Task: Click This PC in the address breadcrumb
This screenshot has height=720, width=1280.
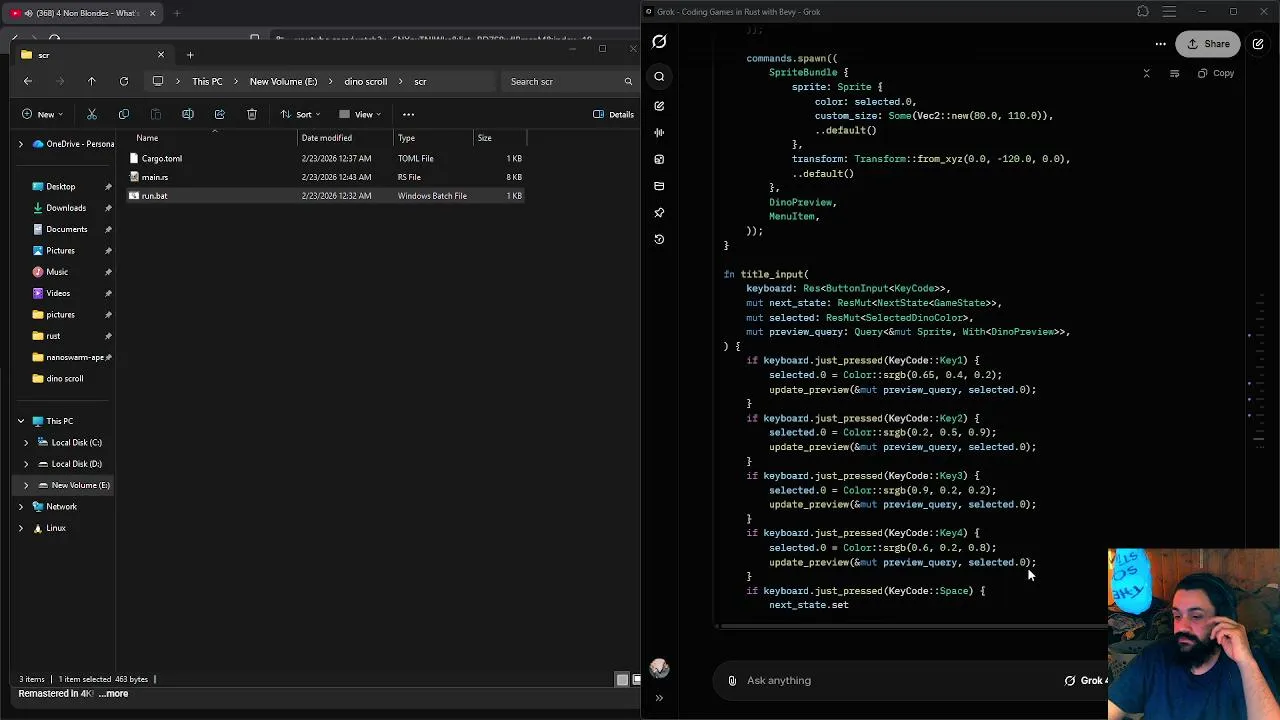Action: tap(207, 82)
